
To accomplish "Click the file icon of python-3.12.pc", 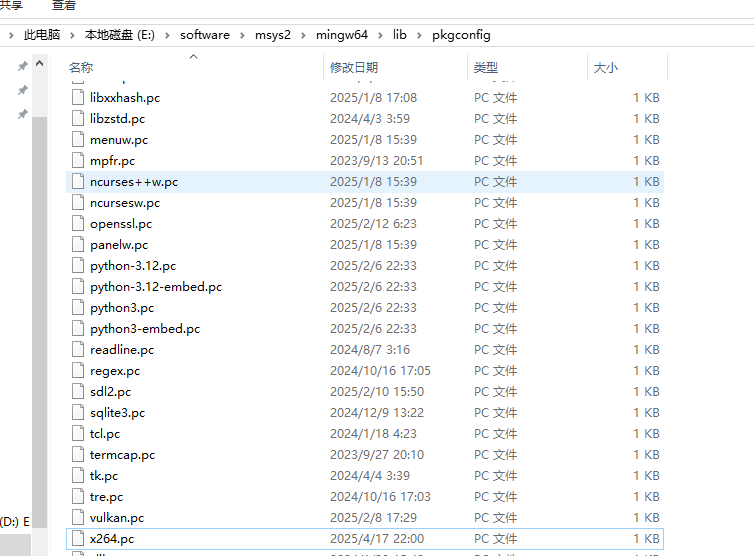I will tap(78, 265).
